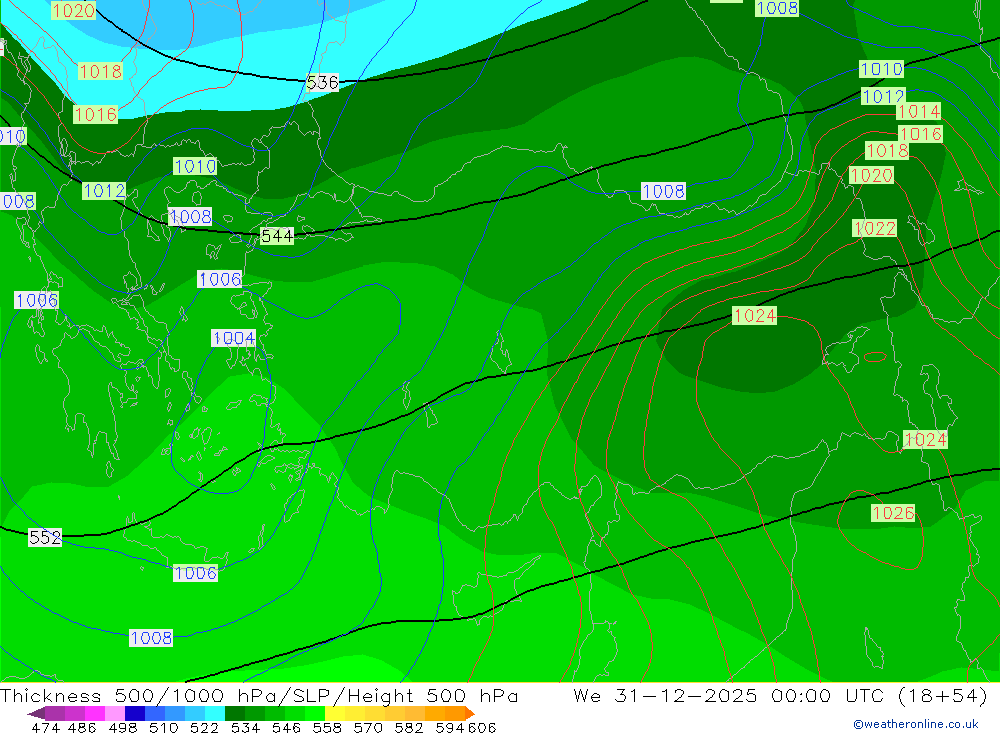Click the 546 legend value
The image size is (1000, 733).
tap(286, 727)
